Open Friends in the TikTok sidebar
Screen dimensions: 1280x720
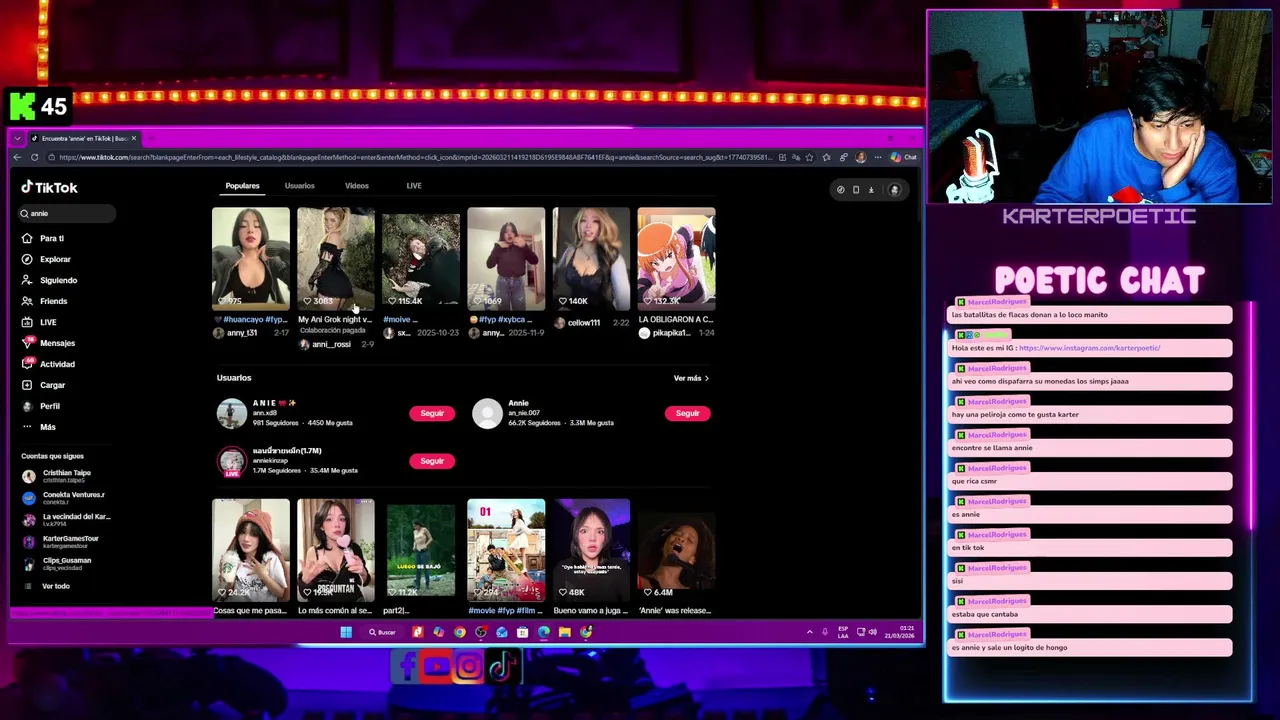pyautogui.click(x=45, y=301)
